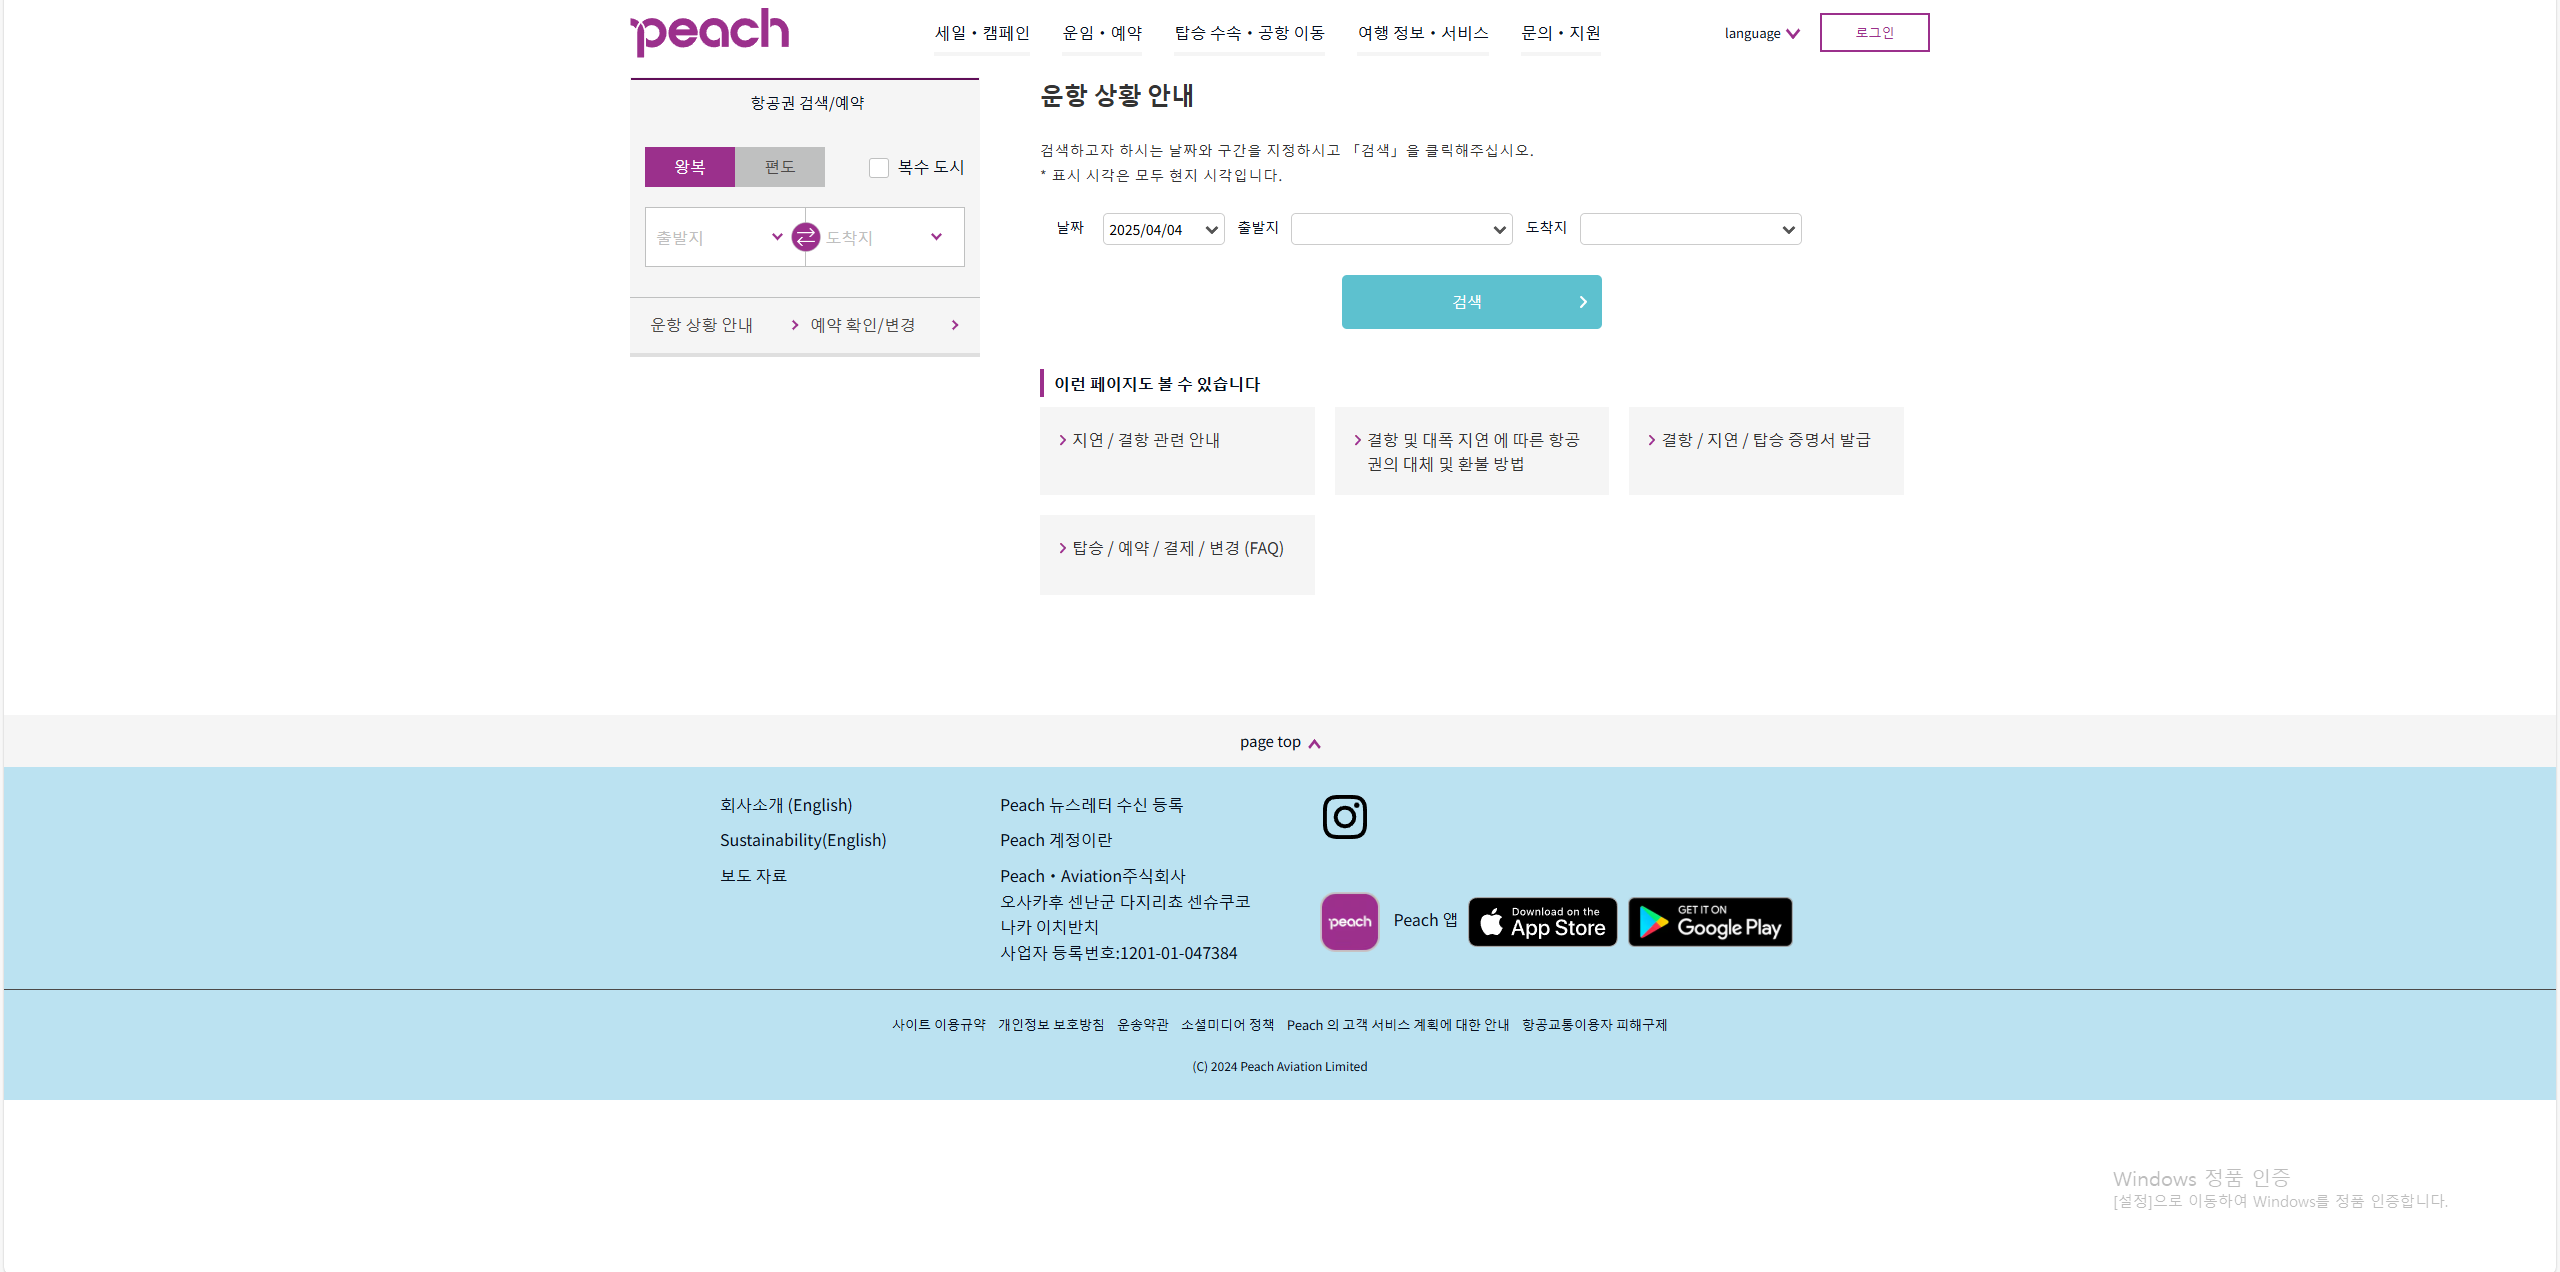The width and height of the screenshot is (2560, 1272).
Task: Click the arrow on the 검색 button
Action: coord(1582,302)
